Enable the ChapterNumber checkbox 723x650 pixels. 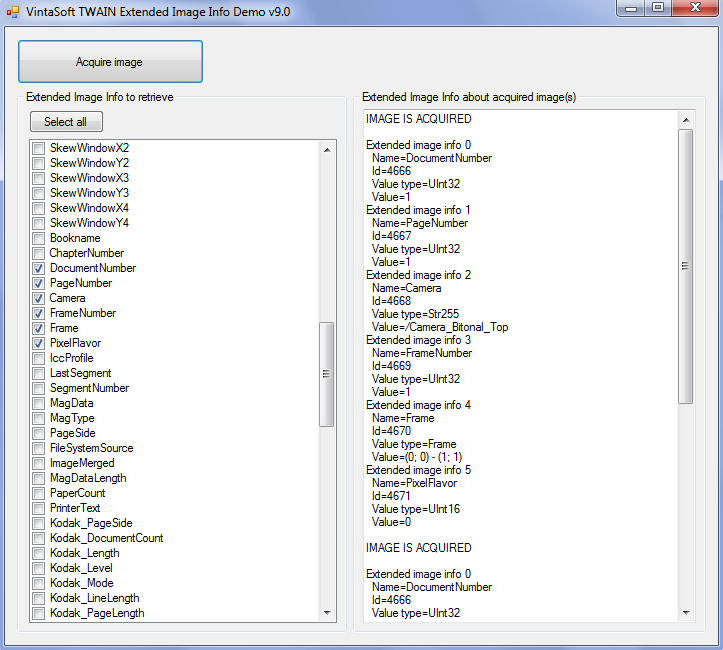click(x=39, y=254)
